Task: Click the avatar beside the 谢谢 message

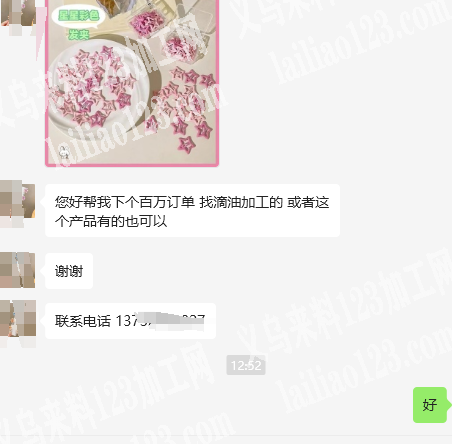Action: (17, 270)
